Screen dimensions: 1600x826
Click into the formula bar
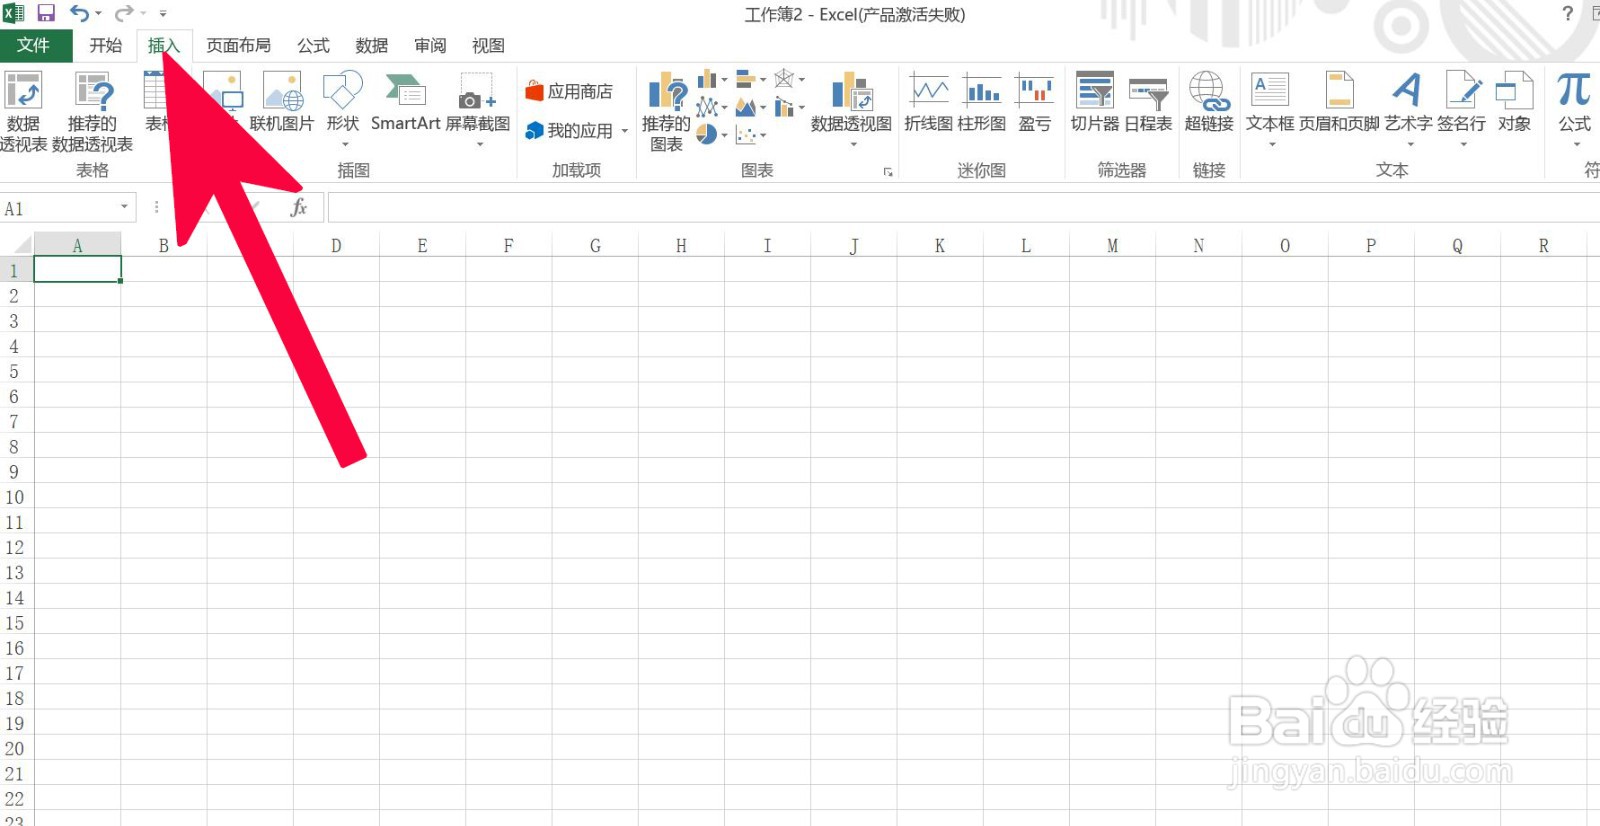pos(963,208)
